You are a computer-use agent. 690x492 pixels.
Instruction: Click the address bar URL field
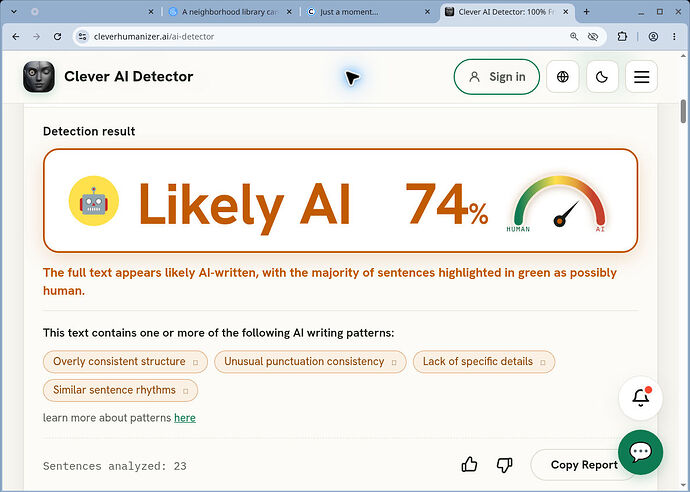(326, 37)
